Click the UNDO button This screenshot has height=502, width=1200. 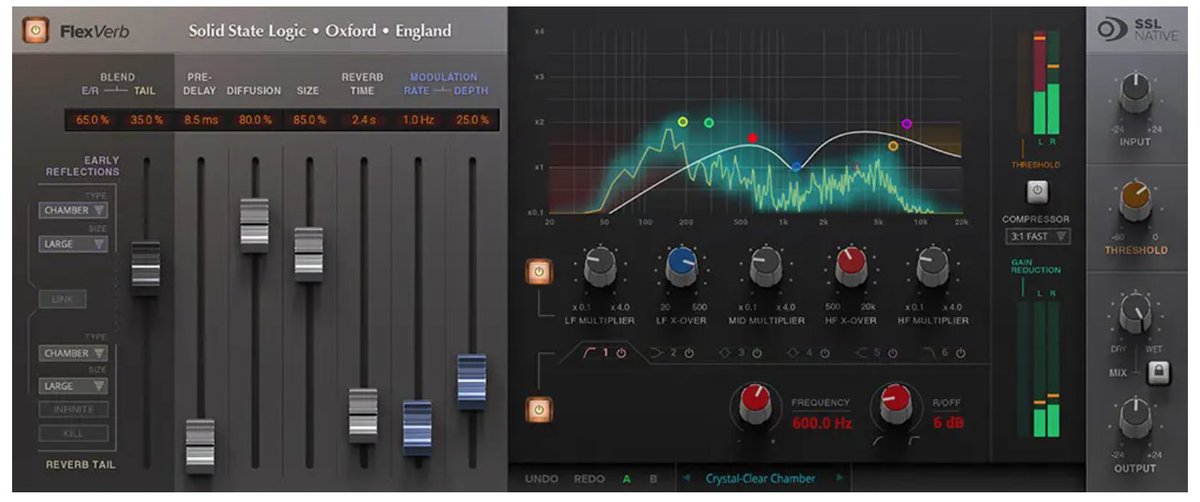pyautogui.click(x=542, y=479)
